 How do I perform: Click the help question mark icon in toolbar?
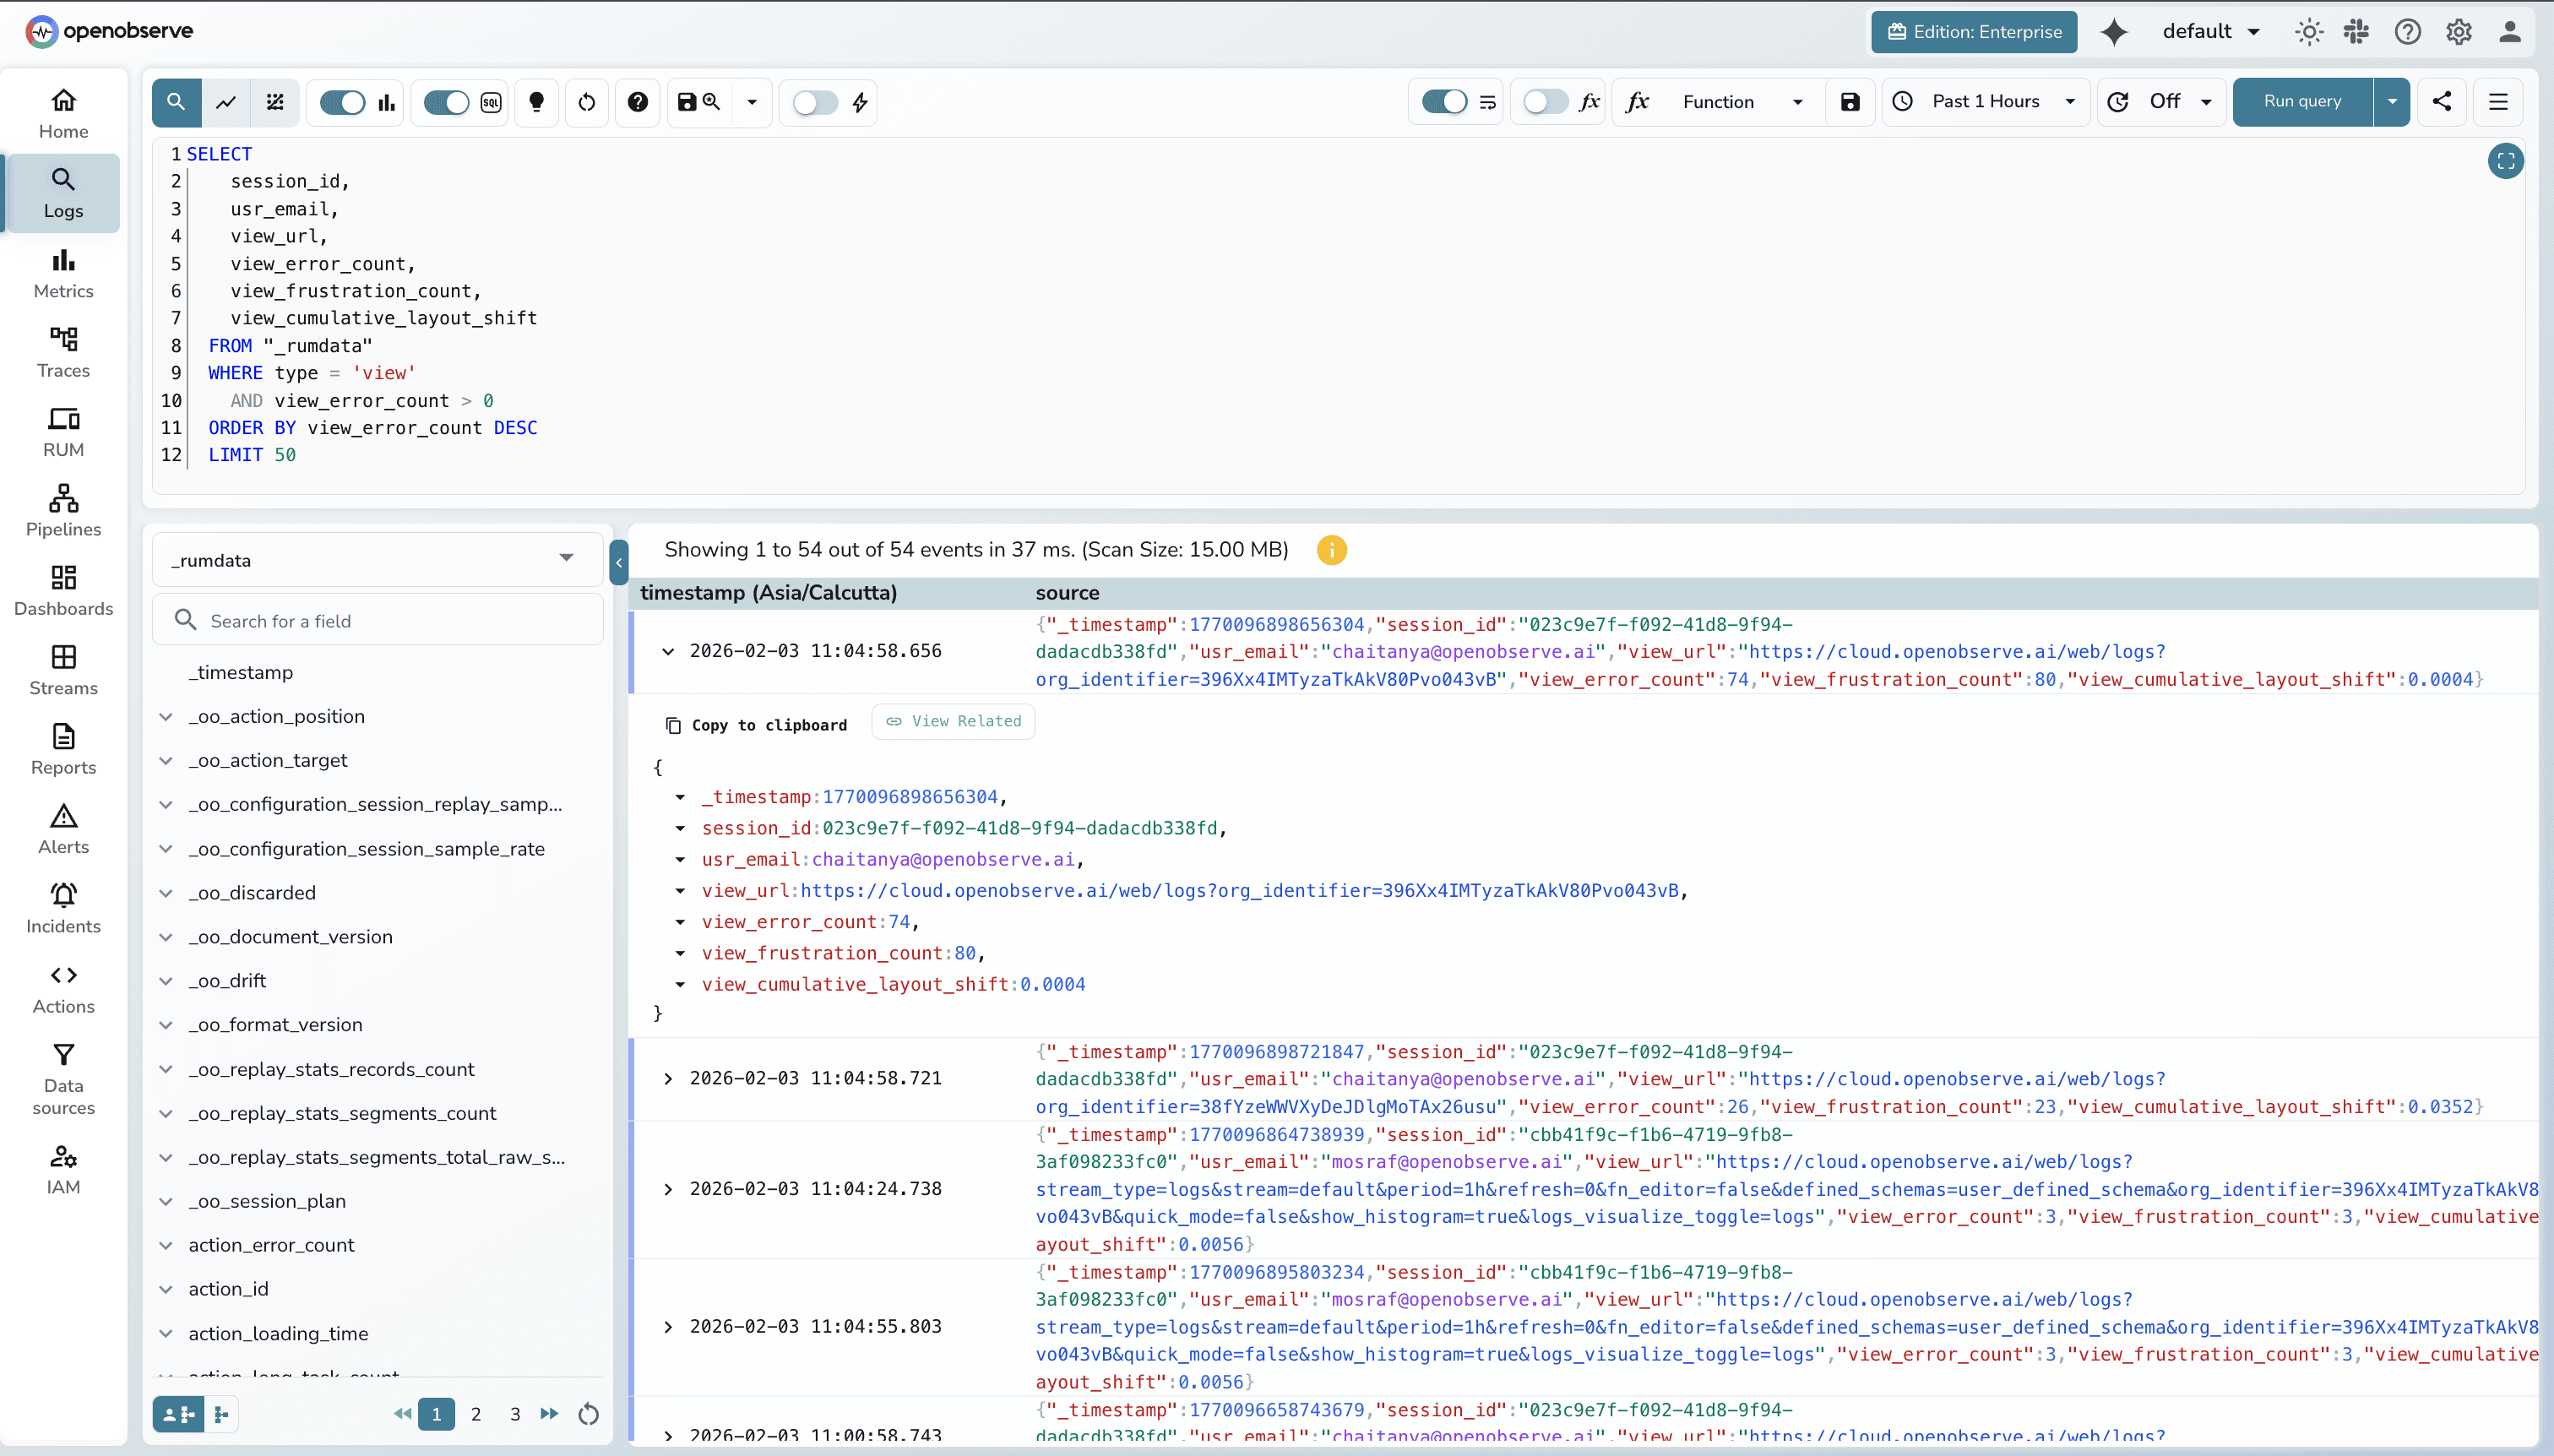(x=637, y=102)
